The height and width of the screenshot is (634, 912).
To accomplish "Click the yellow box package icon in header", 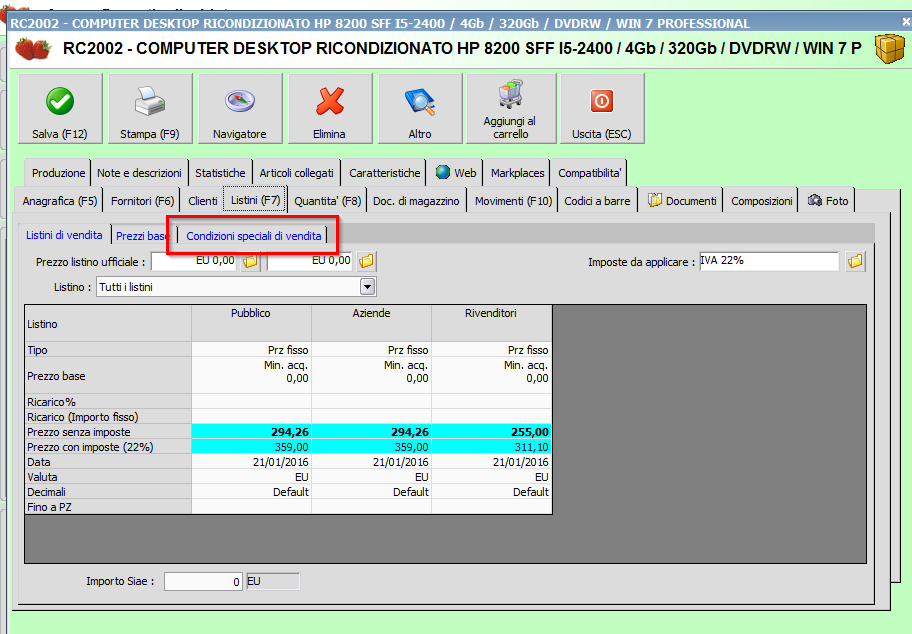I will point(889,48).
